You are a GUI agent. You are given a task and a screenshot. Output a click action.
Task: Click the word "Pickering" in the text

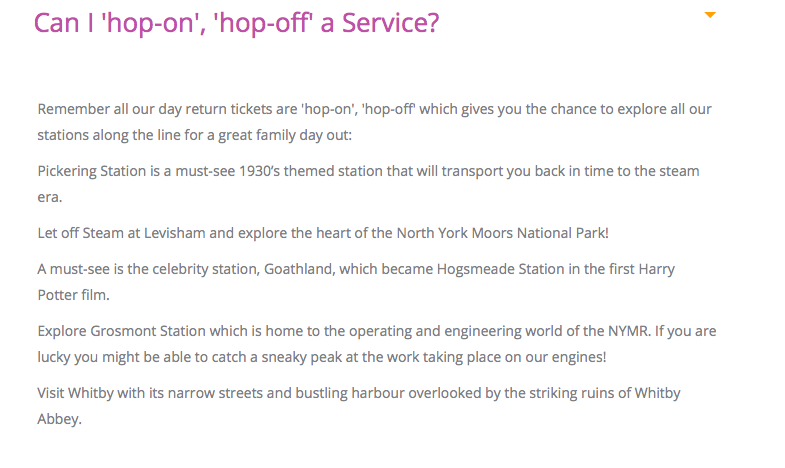pyautogui.click(x=67, y=171)
